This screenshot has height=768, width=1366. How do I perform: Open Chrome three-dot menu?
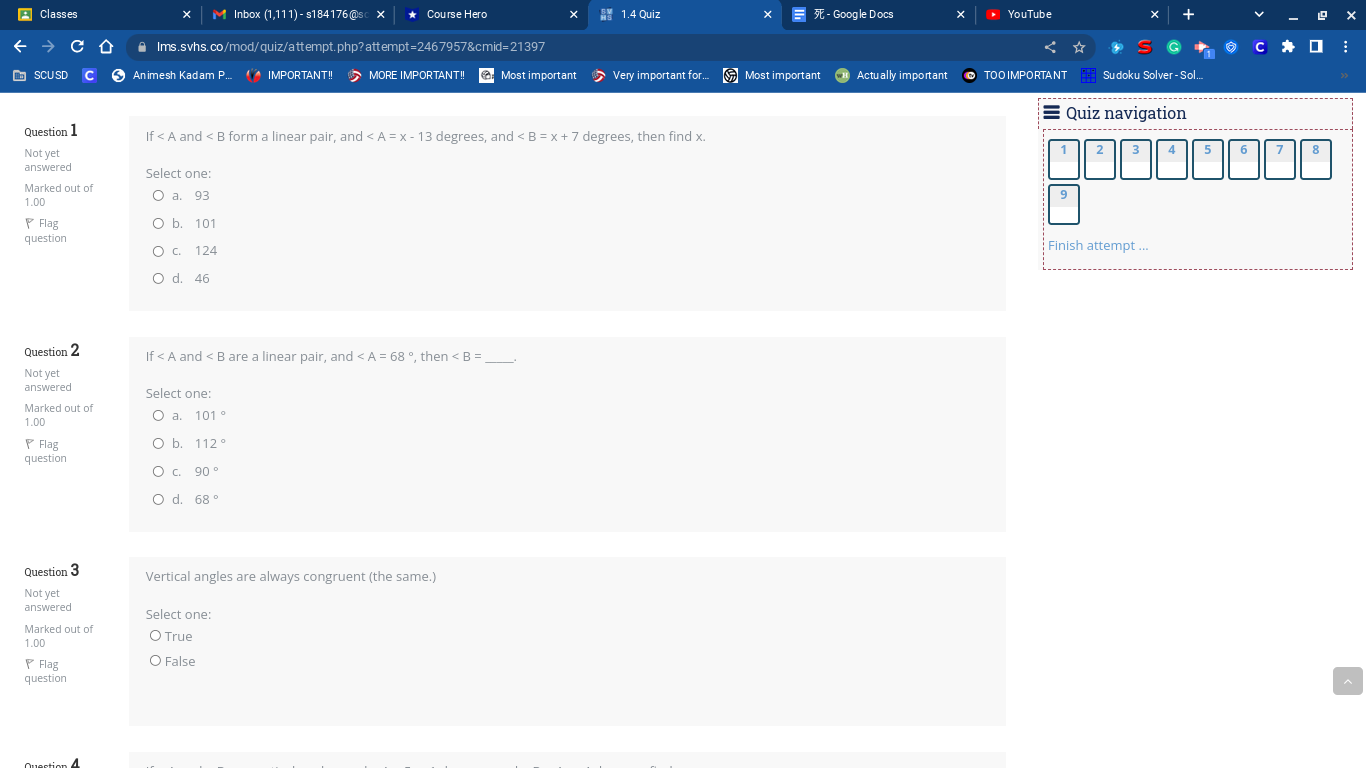(x=1346, y=47)
